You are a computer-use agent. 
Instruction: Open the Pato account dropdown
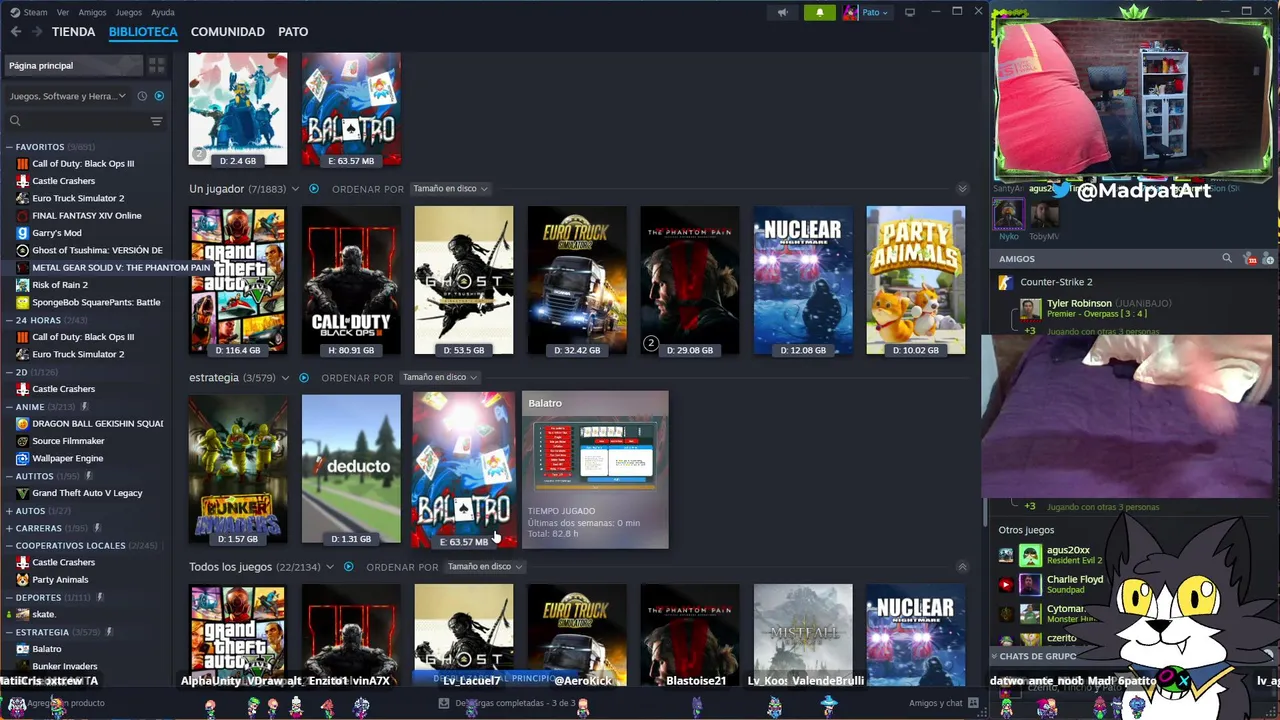click(x=866, y=12)
